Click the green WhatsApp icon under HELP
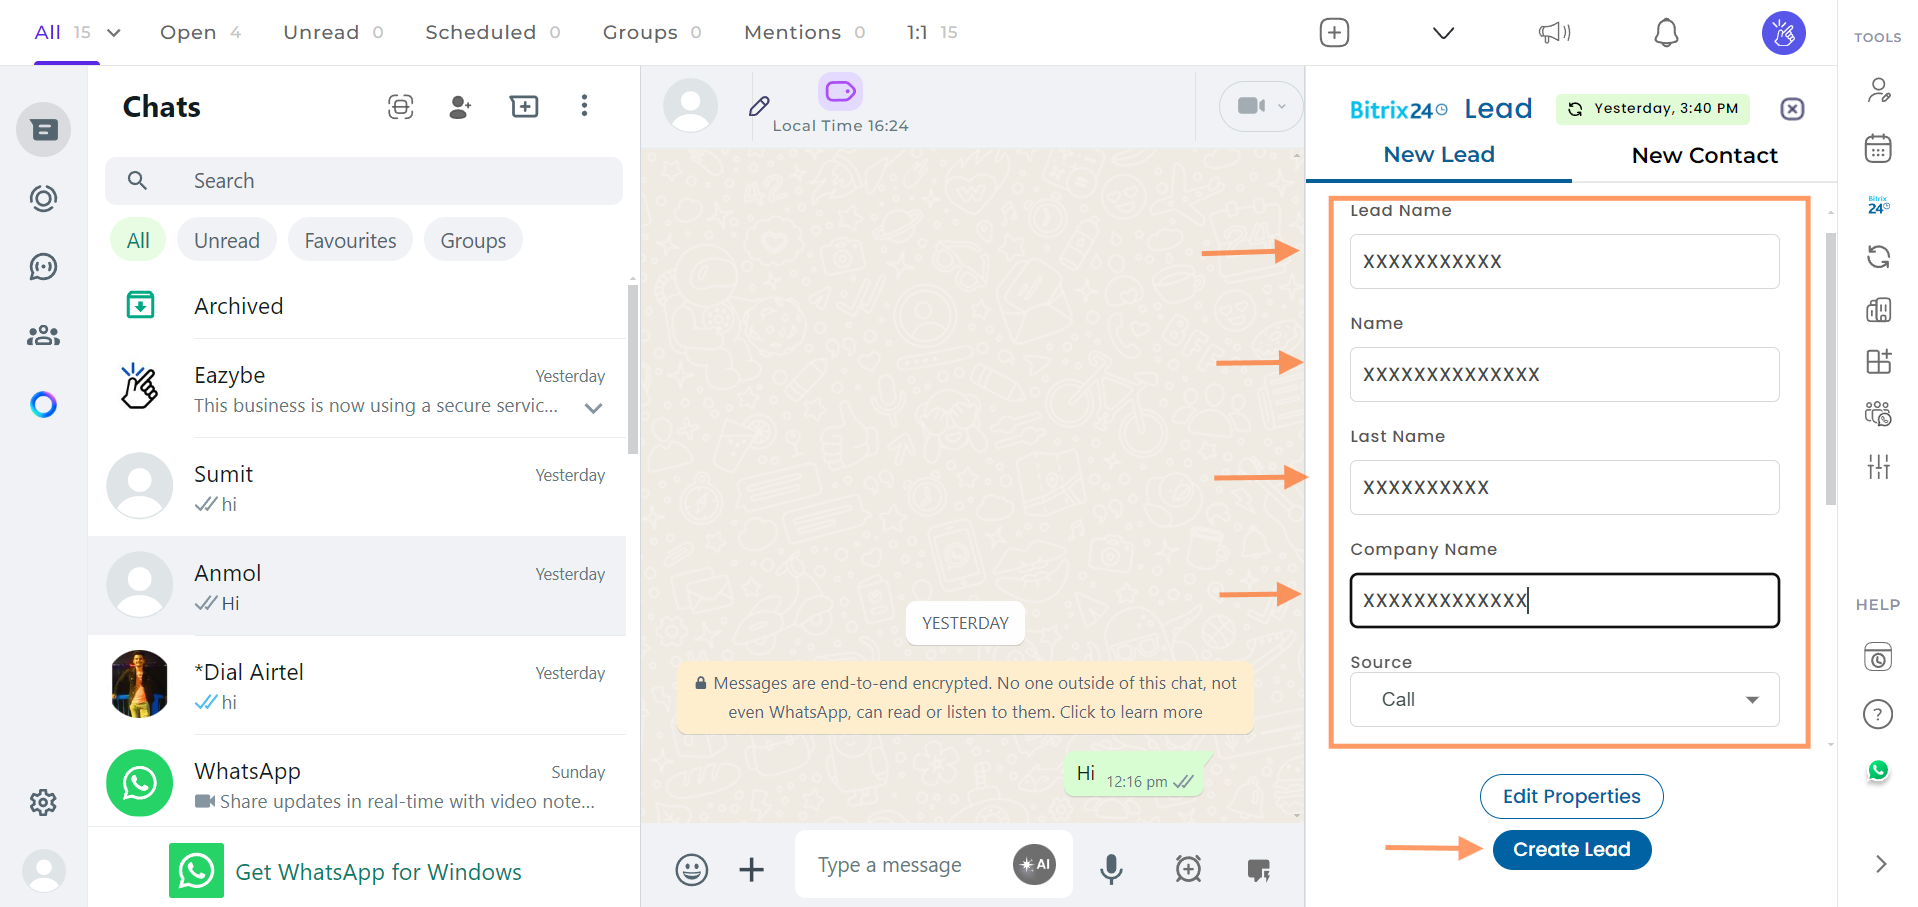 [x=1878, y=770]
